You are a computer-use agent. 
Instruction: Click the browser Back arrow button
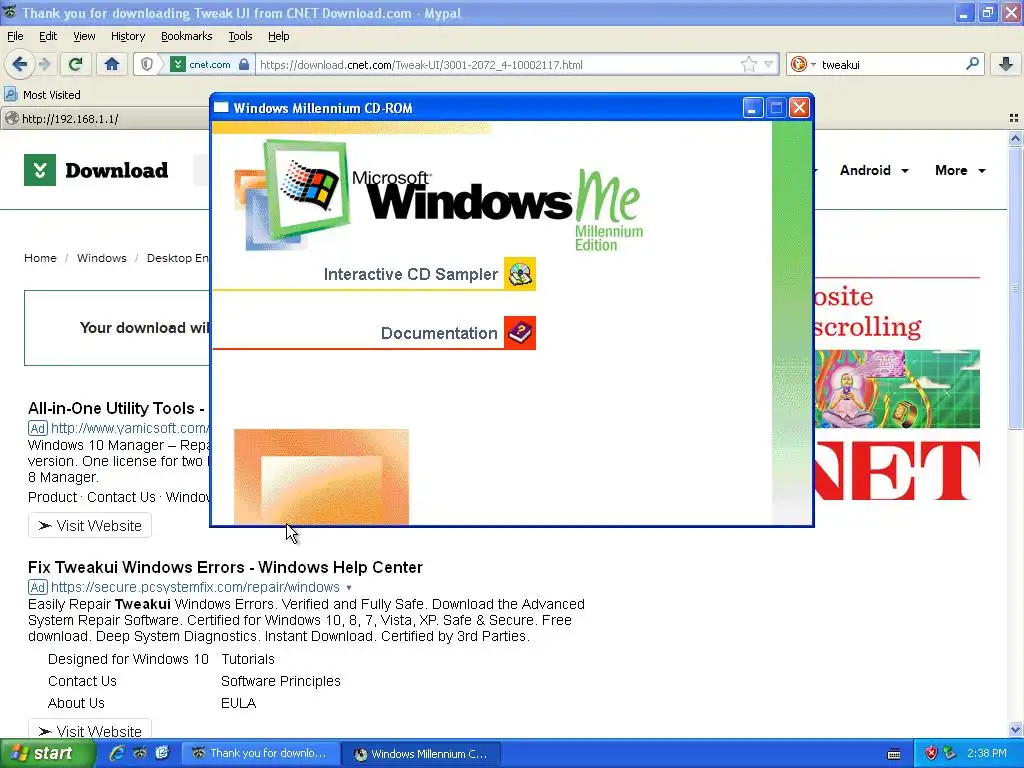coord(19,64)
